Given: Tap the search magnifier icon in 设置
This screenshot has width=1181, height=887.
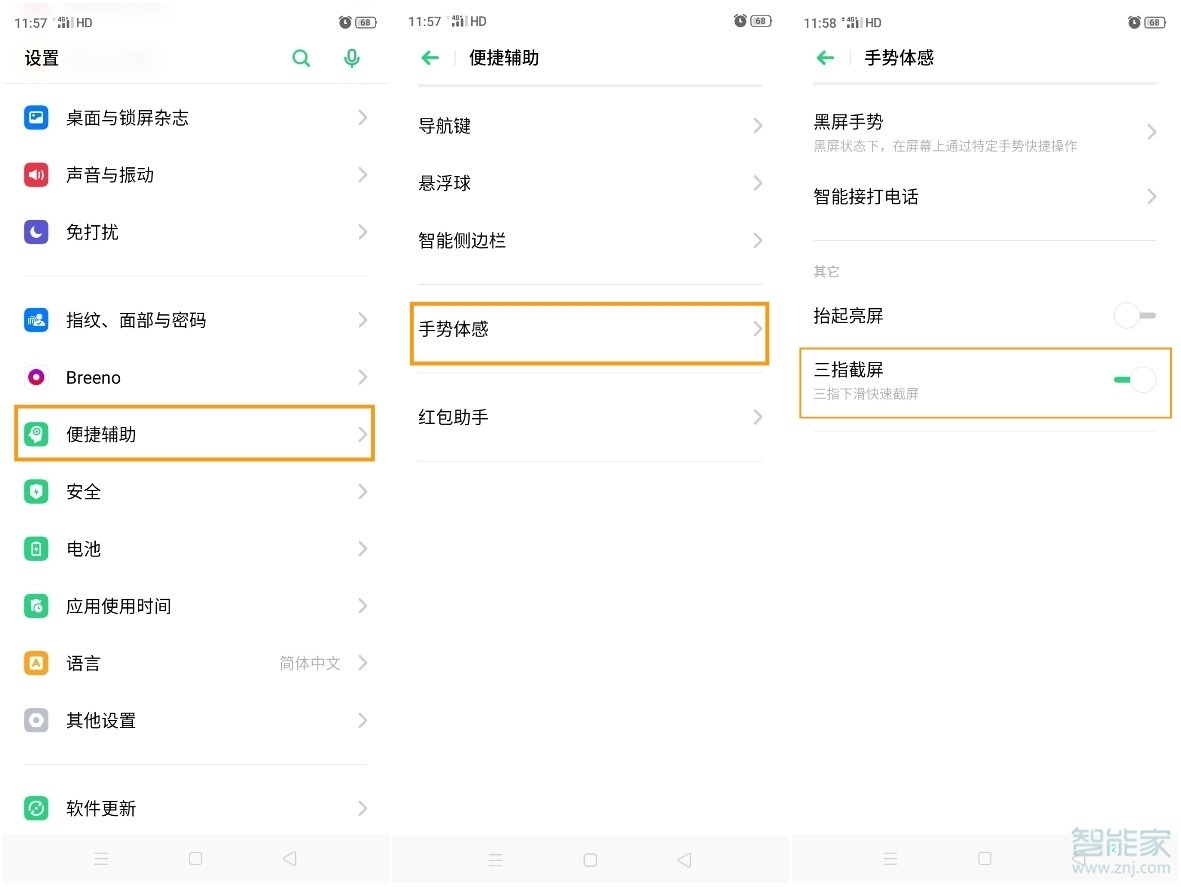Looking at the screenshot, I should pyautogui.click(x=301, y=58).
